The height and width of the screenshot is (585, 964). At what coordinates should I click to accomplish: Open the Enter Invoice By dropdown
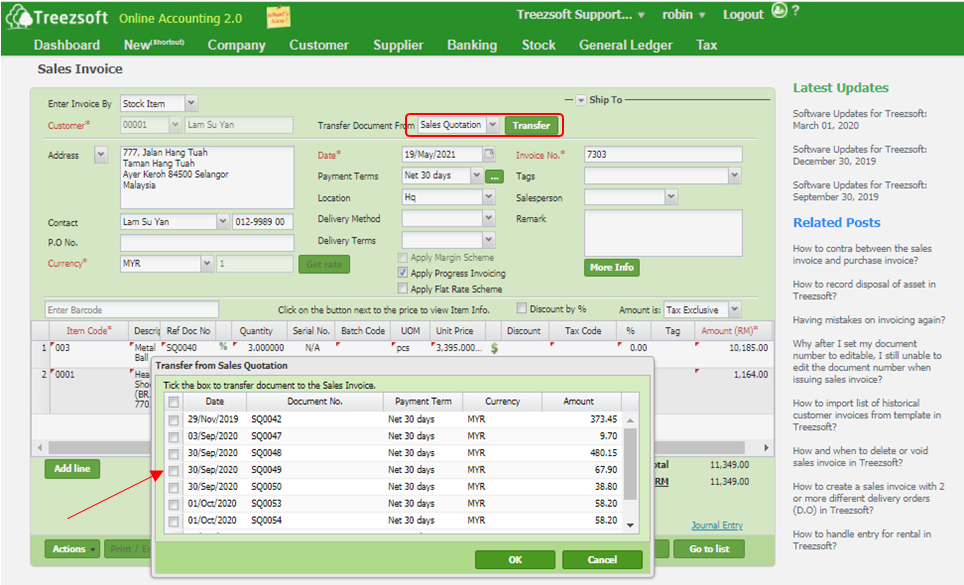(x=191, y=103)
